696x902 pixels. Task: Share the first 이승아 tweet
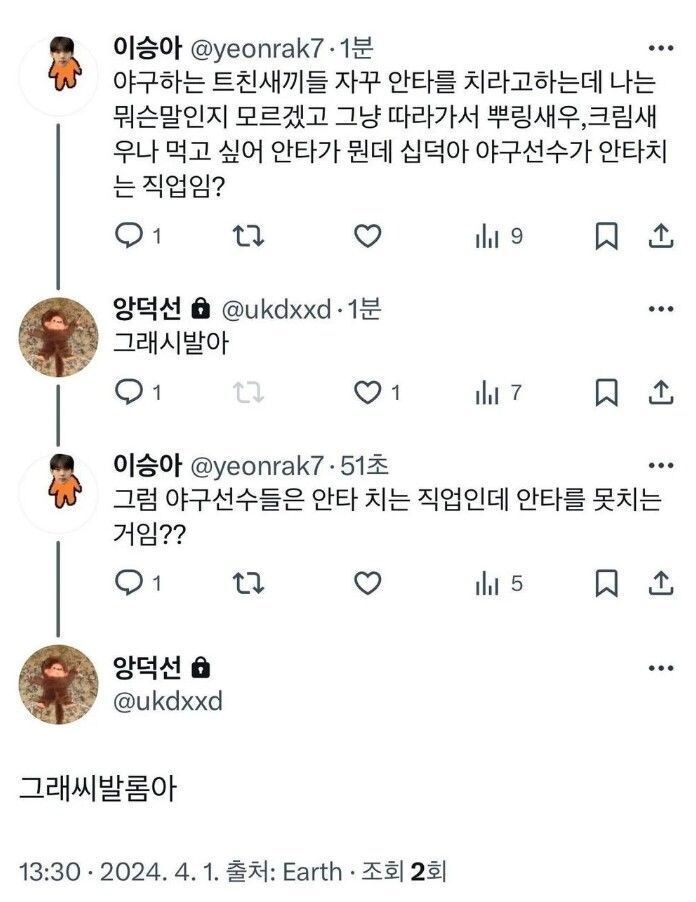point(660,236)
